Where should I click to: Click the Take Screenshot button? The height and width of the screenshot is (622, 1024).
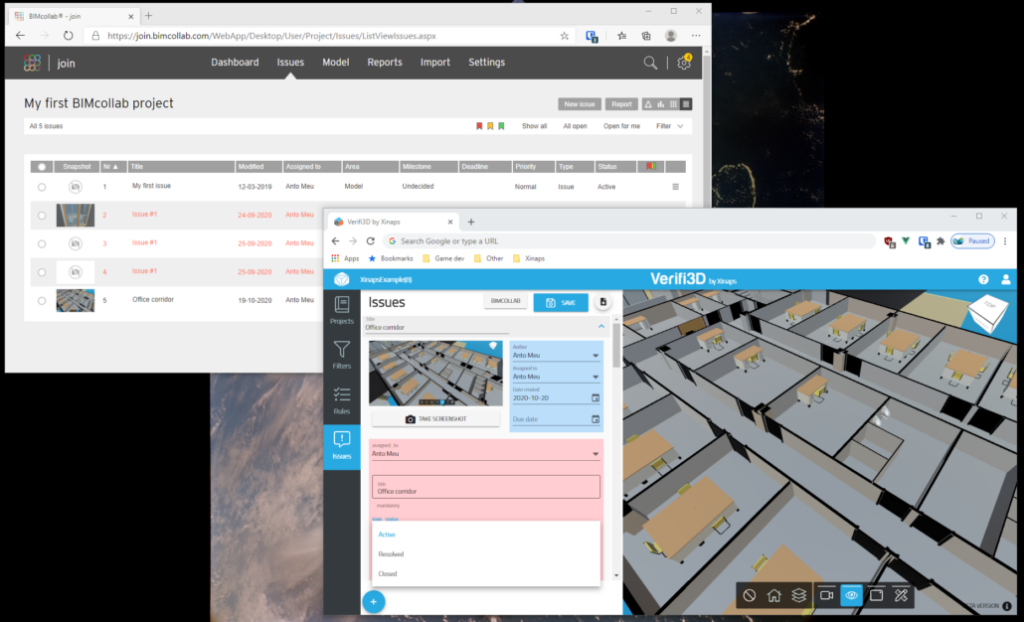[436, 419]
